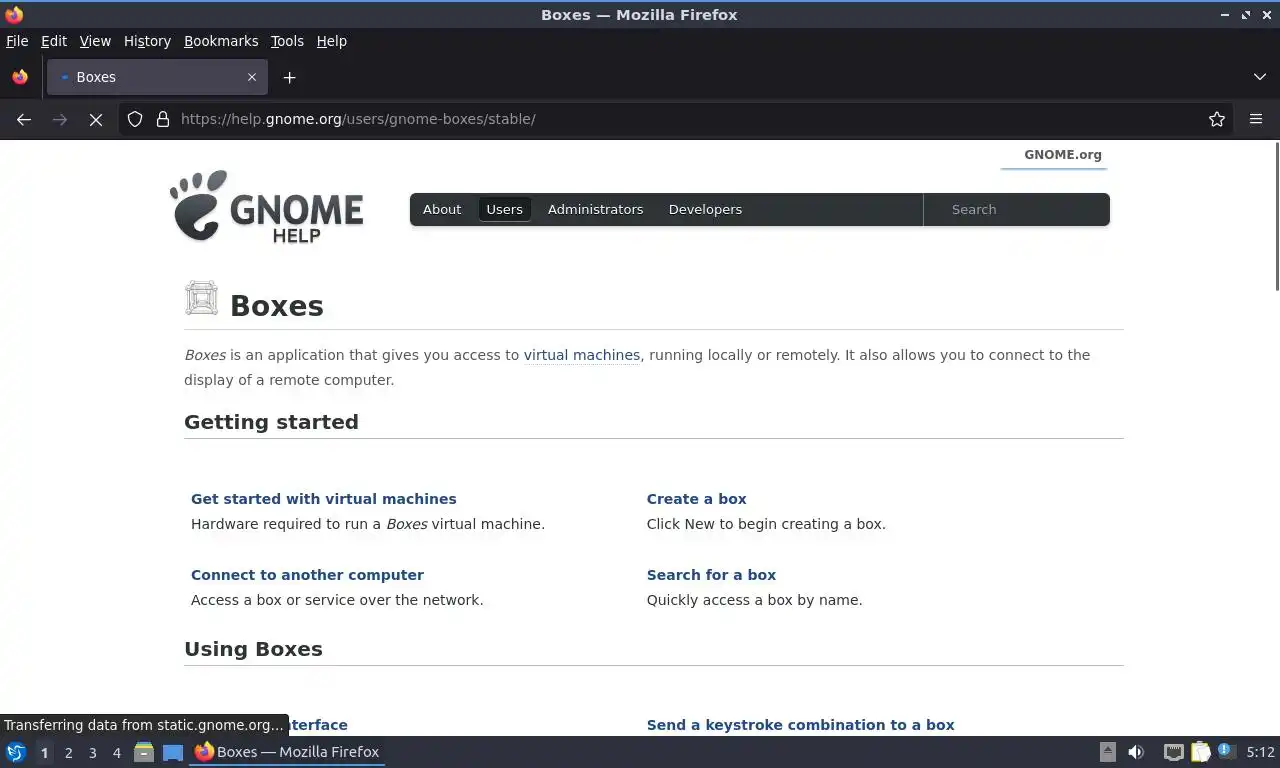Viewport: 1280px width, 768px height.
Task: Follow the GNOME.org link
Action: [1062, 155]
